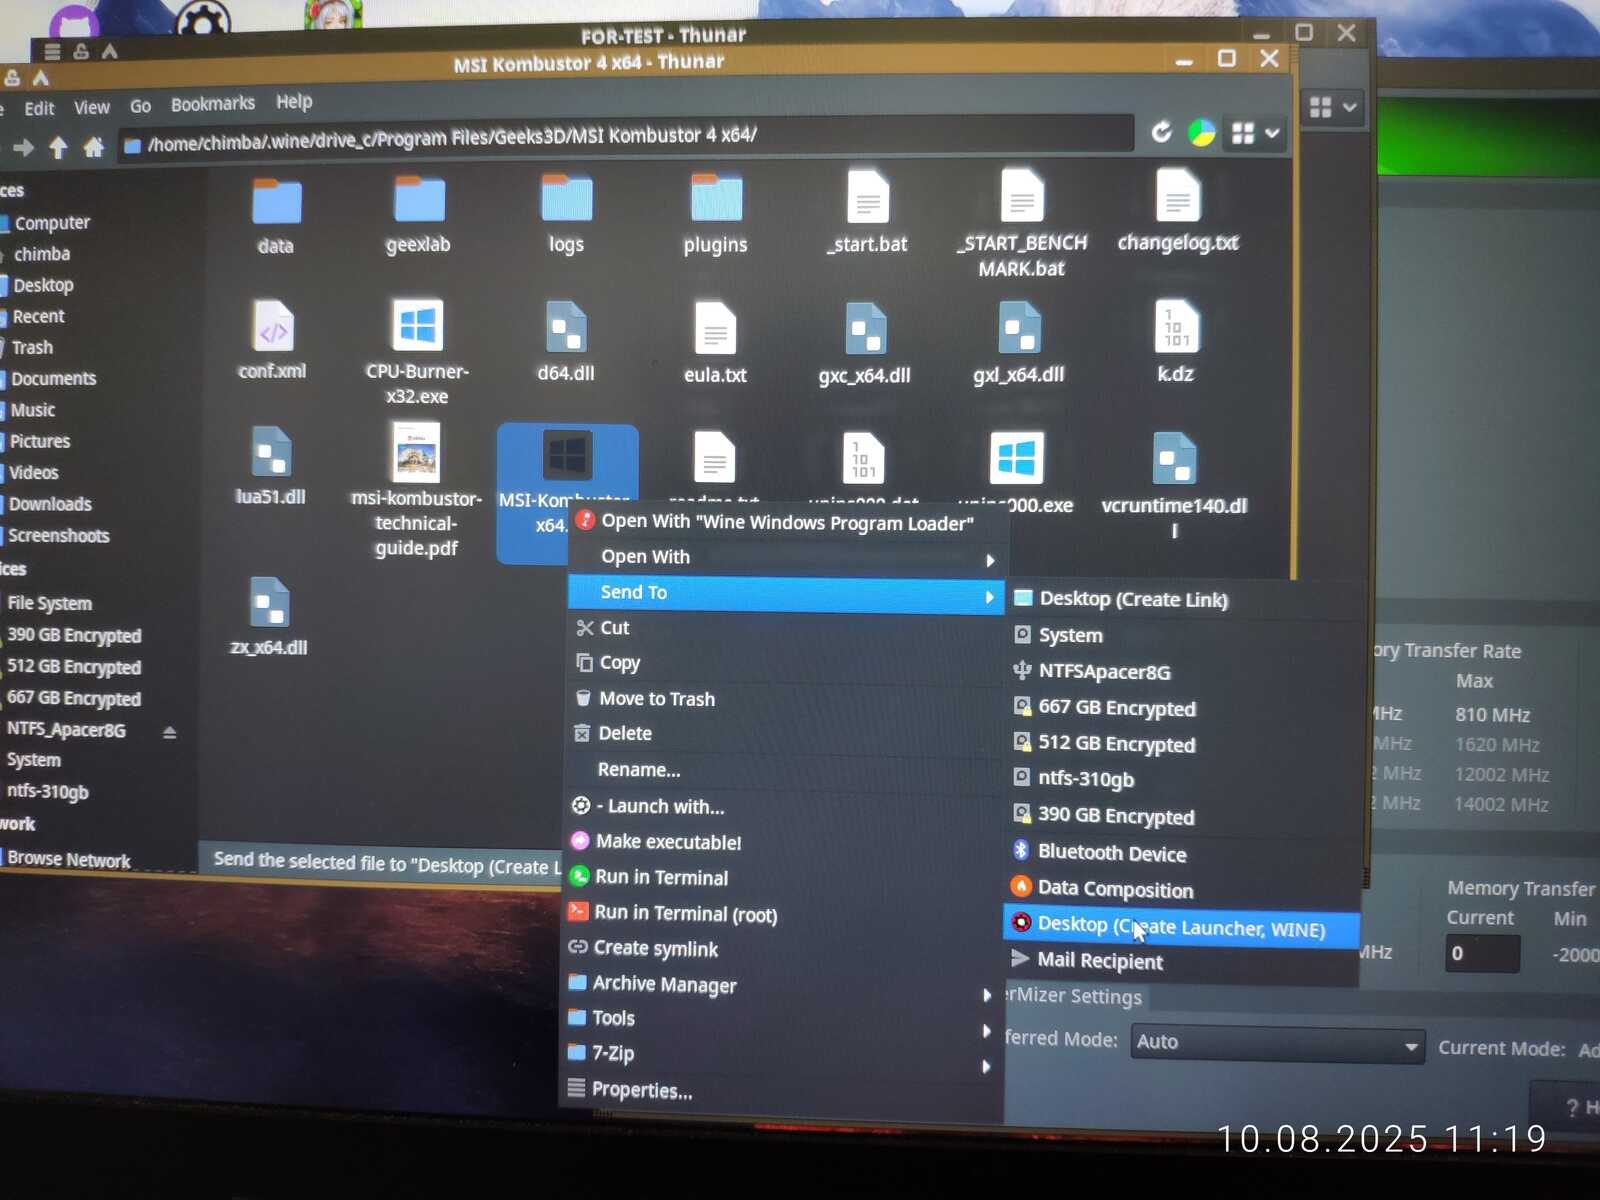Click the Memory Transfer Current value field
Viewport: 1600px width, 1200px height.
(x=1481, y=954)
